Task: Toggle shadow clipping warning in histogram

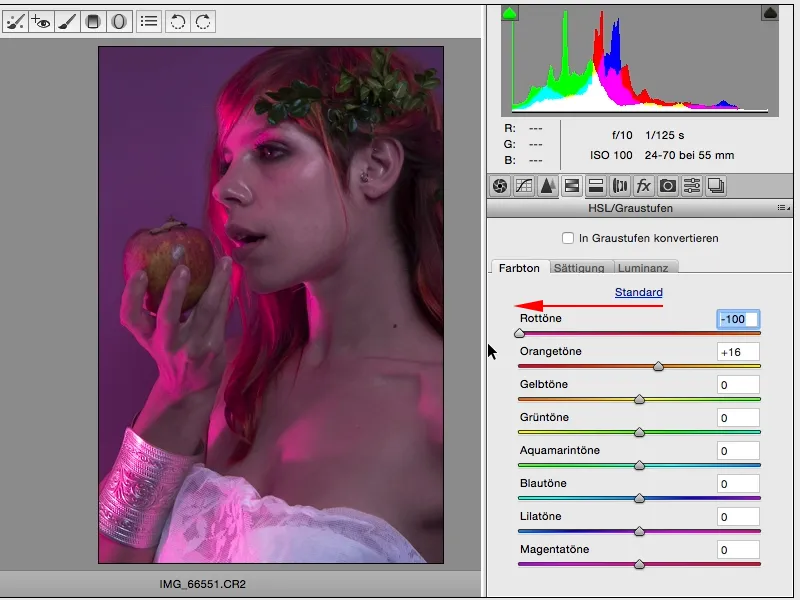Action: (510, 13)
